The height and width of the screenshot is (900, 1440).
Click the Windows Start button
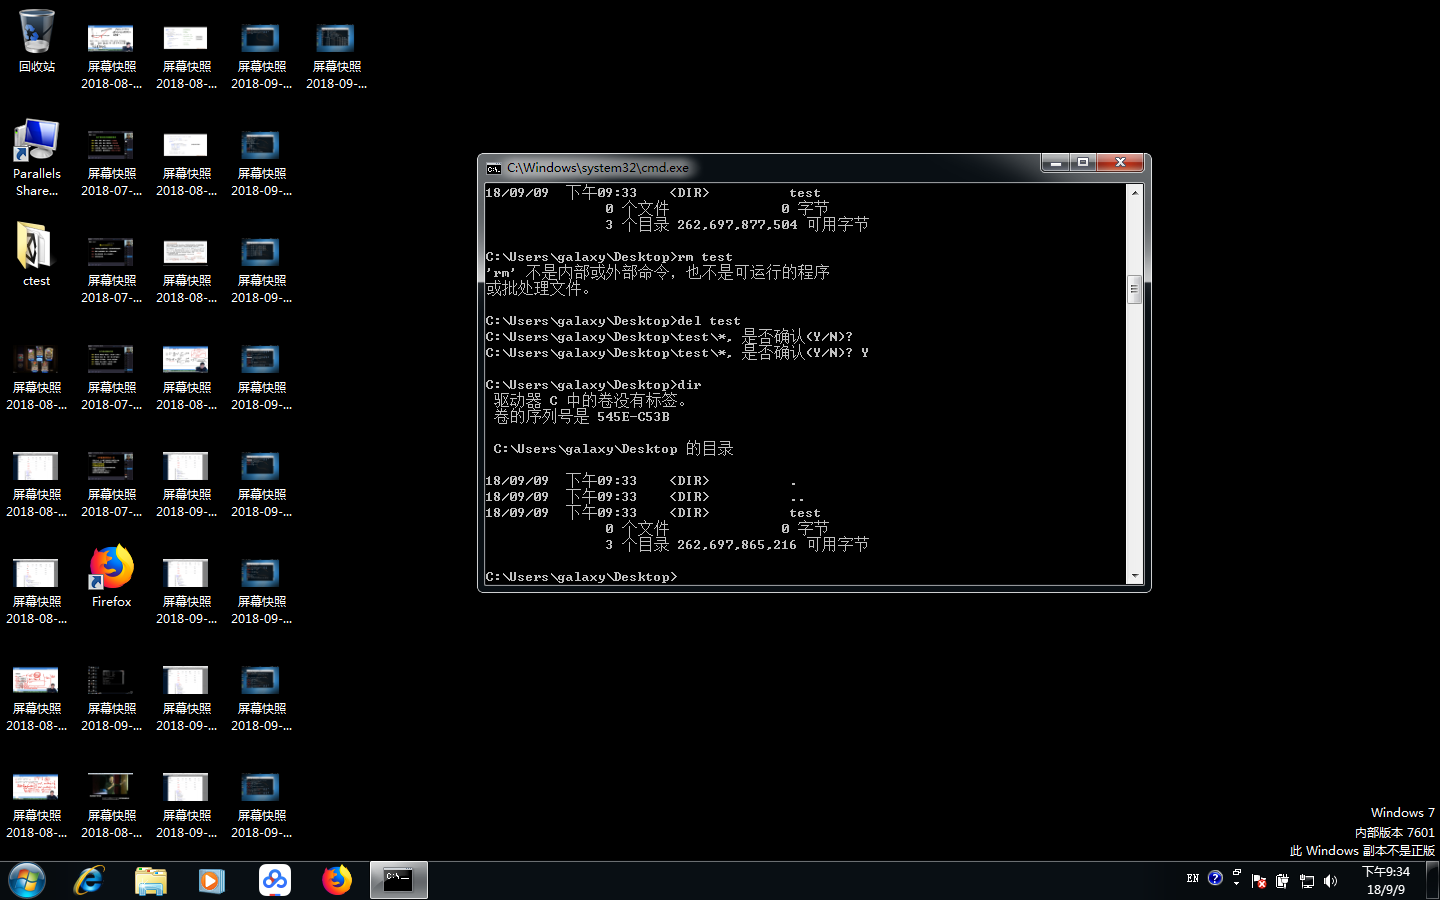coord(27,880)
